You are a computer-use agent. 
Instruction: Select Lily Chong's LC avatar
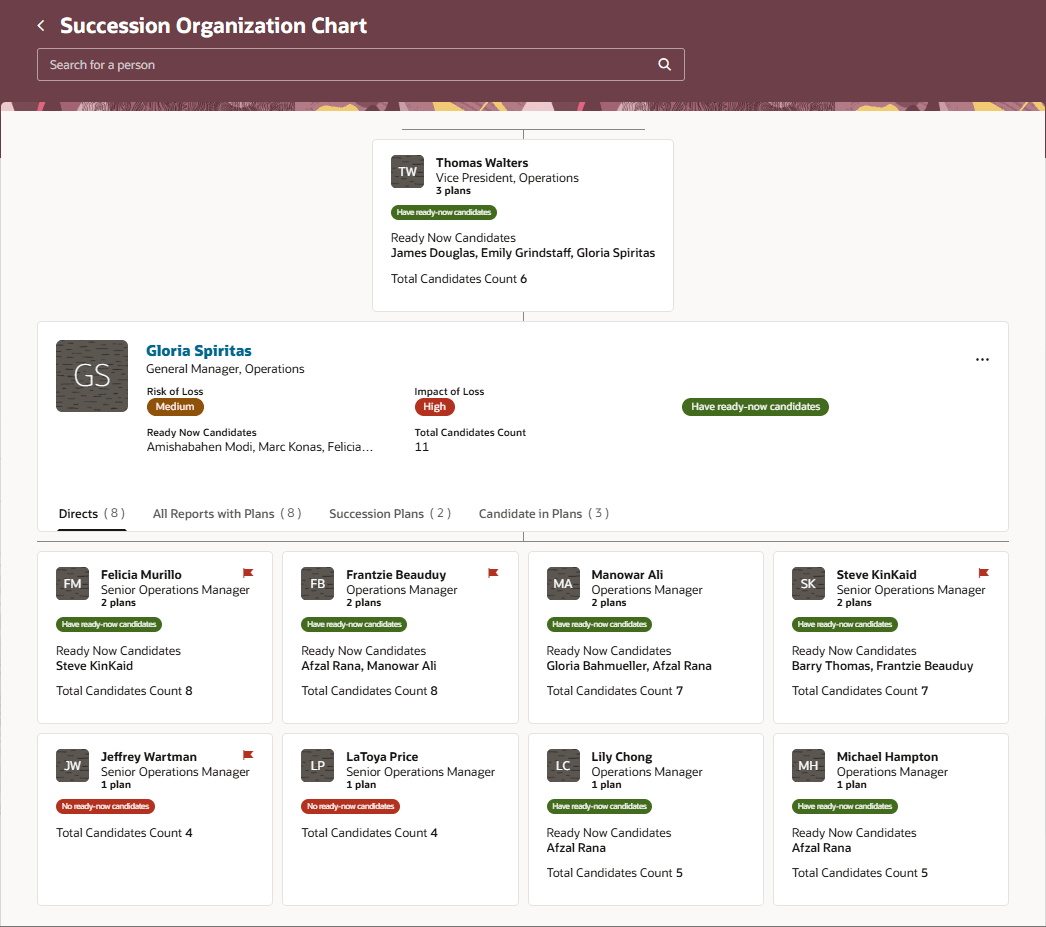tap(563, 765)
